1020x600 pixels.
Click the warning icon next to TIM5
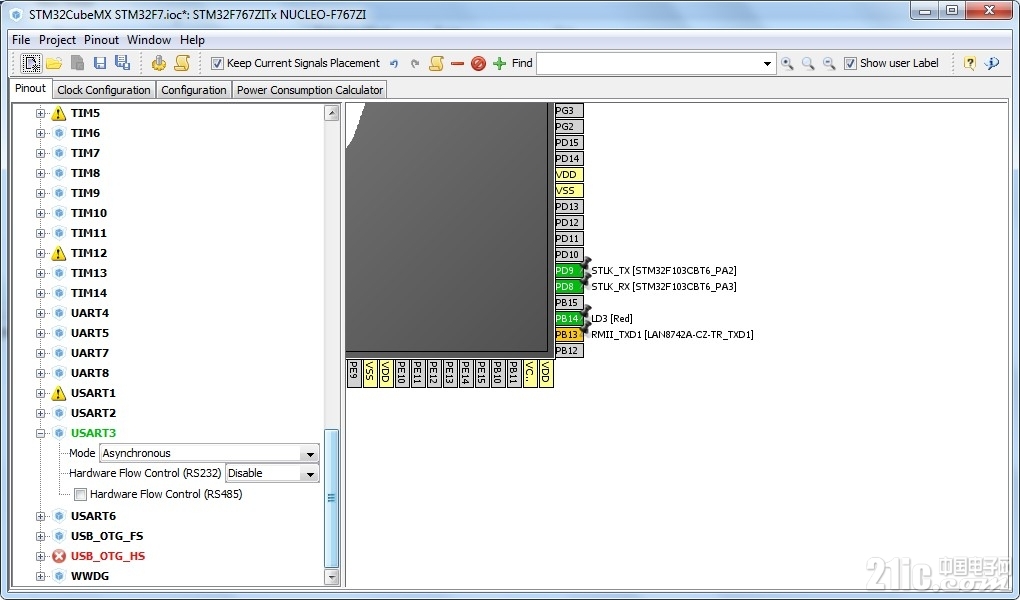59,113
